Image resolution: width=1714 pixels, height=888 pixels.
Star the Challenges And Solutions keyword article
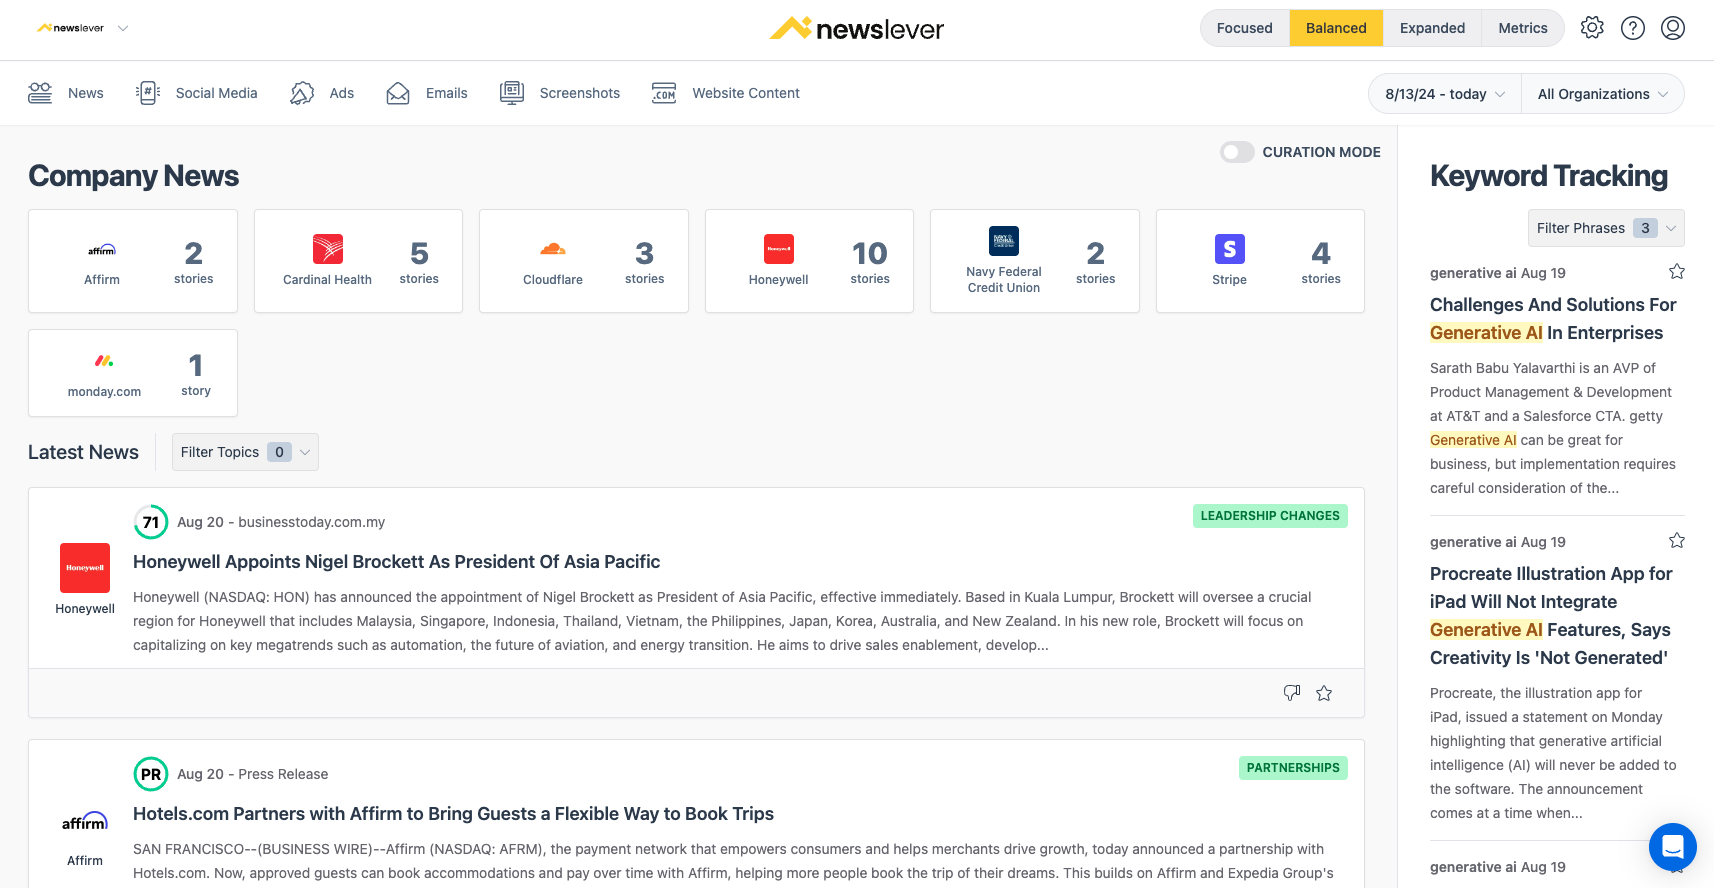point(1677,271)
